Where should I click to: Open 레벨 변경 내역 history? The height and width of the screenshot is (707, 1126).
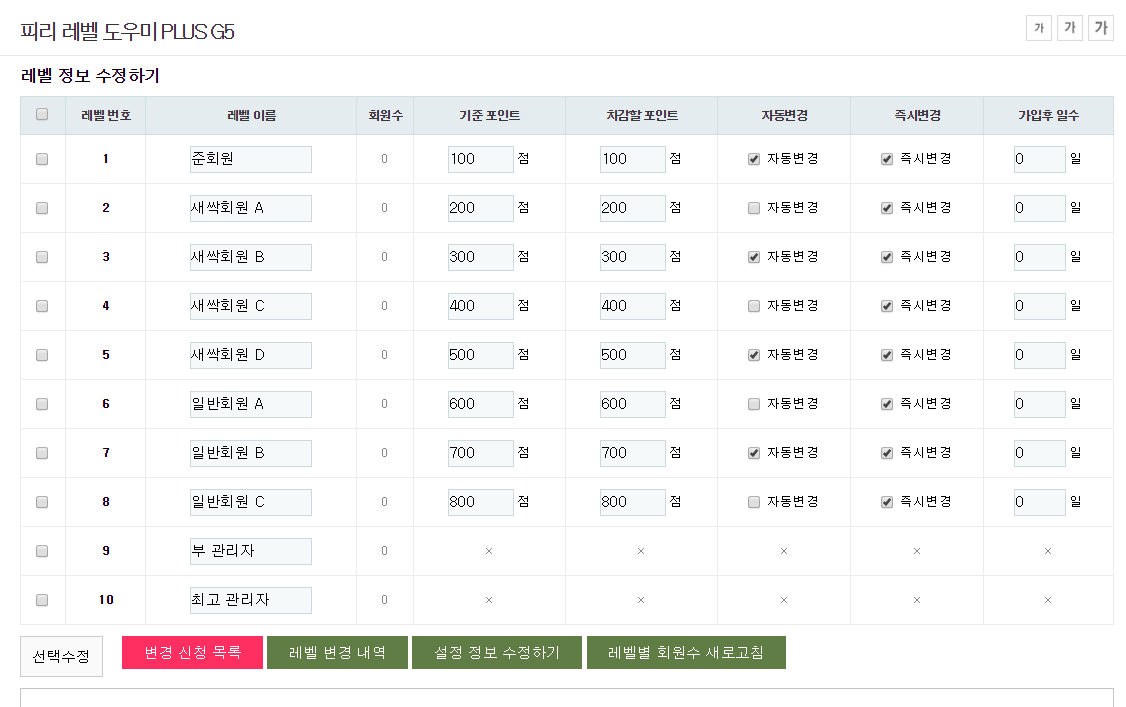click(x=337, y=653)
